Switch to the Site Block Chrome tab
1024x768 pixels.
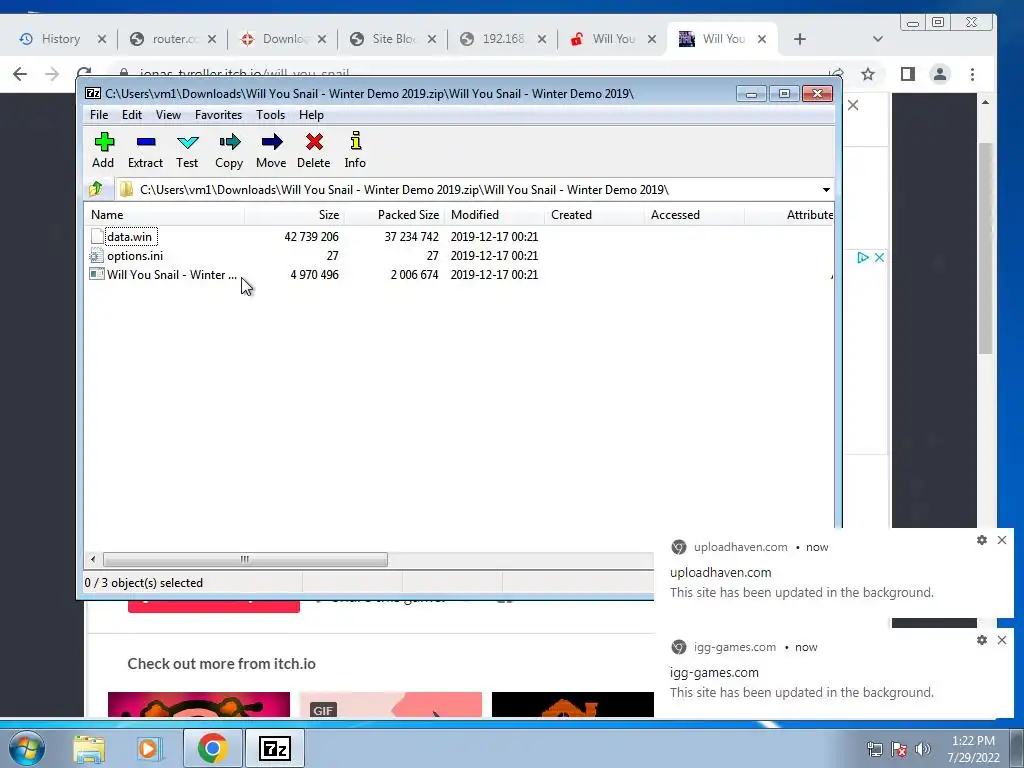click(x=392, y=39)
